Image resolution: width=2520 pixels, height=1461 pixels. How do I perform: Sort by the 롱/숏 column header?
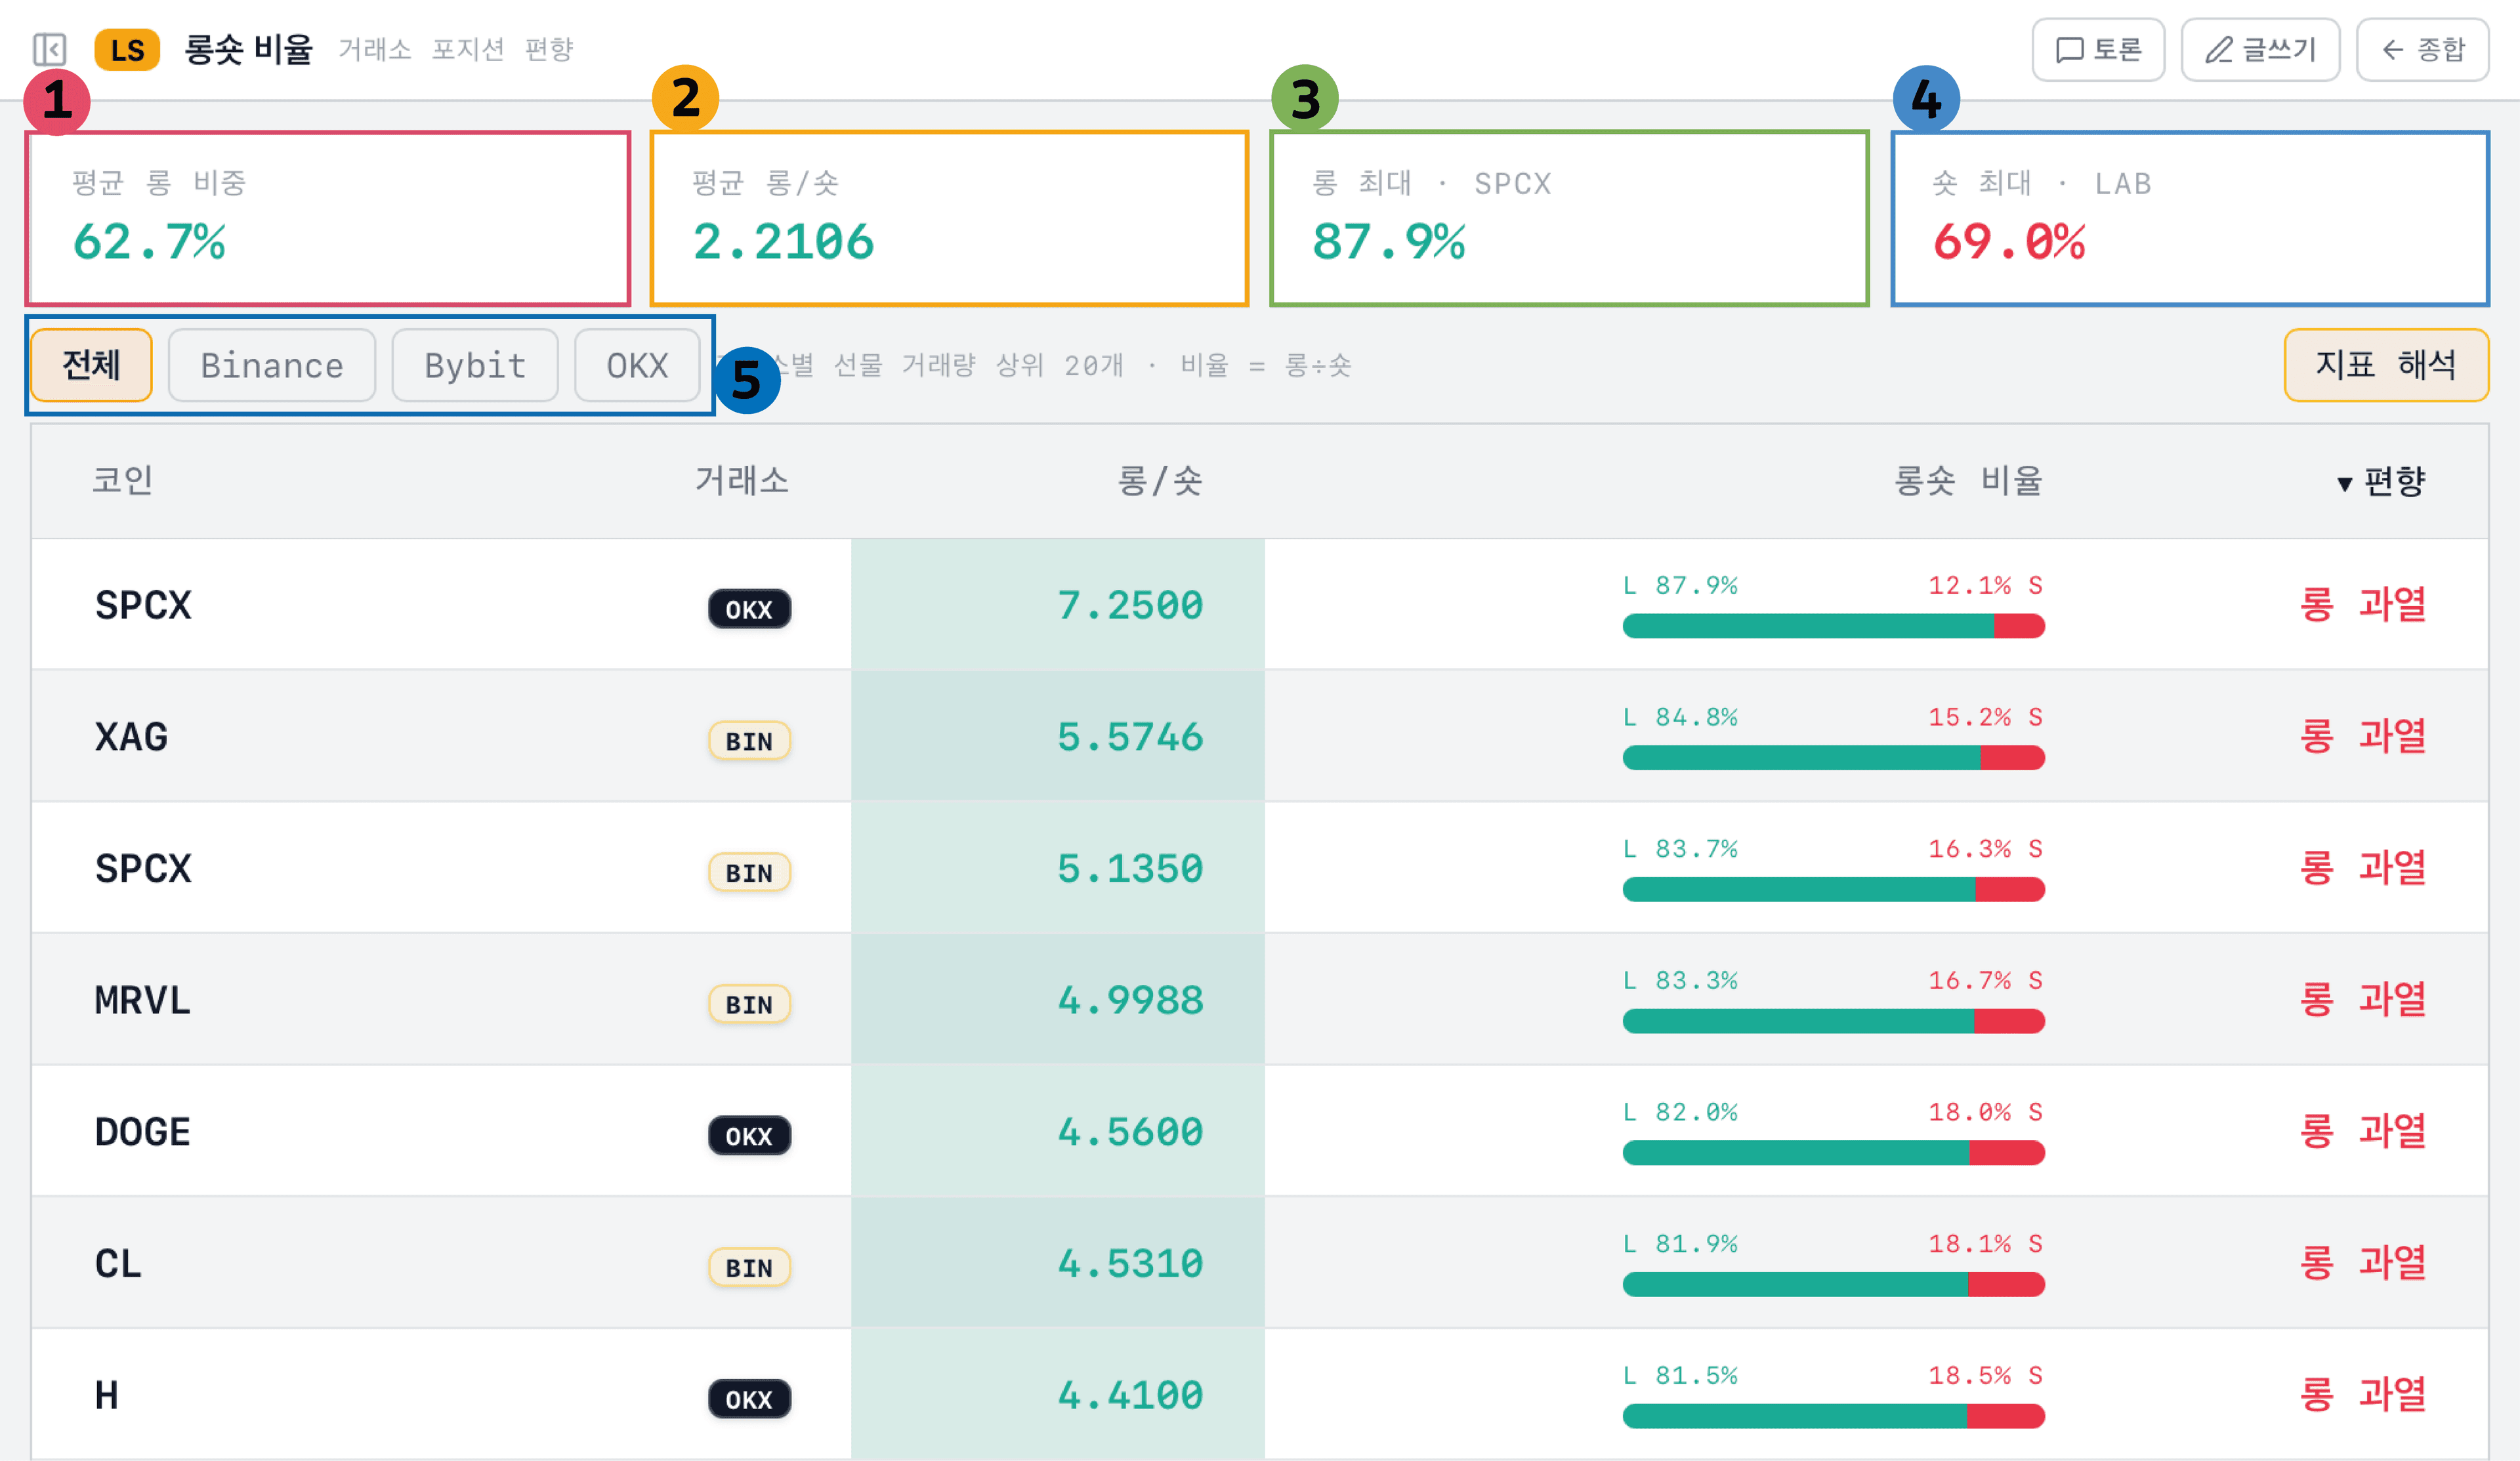(1159, 481)
